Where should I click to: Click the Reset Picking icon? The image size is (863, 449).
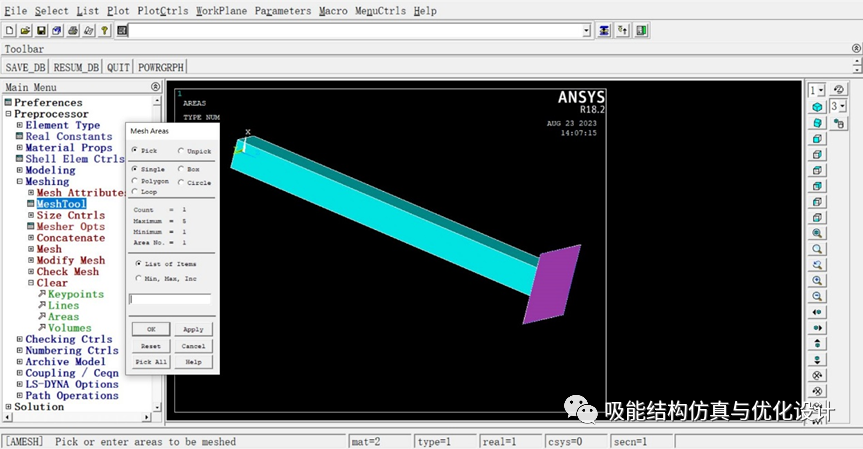click(x=622, y=30)
